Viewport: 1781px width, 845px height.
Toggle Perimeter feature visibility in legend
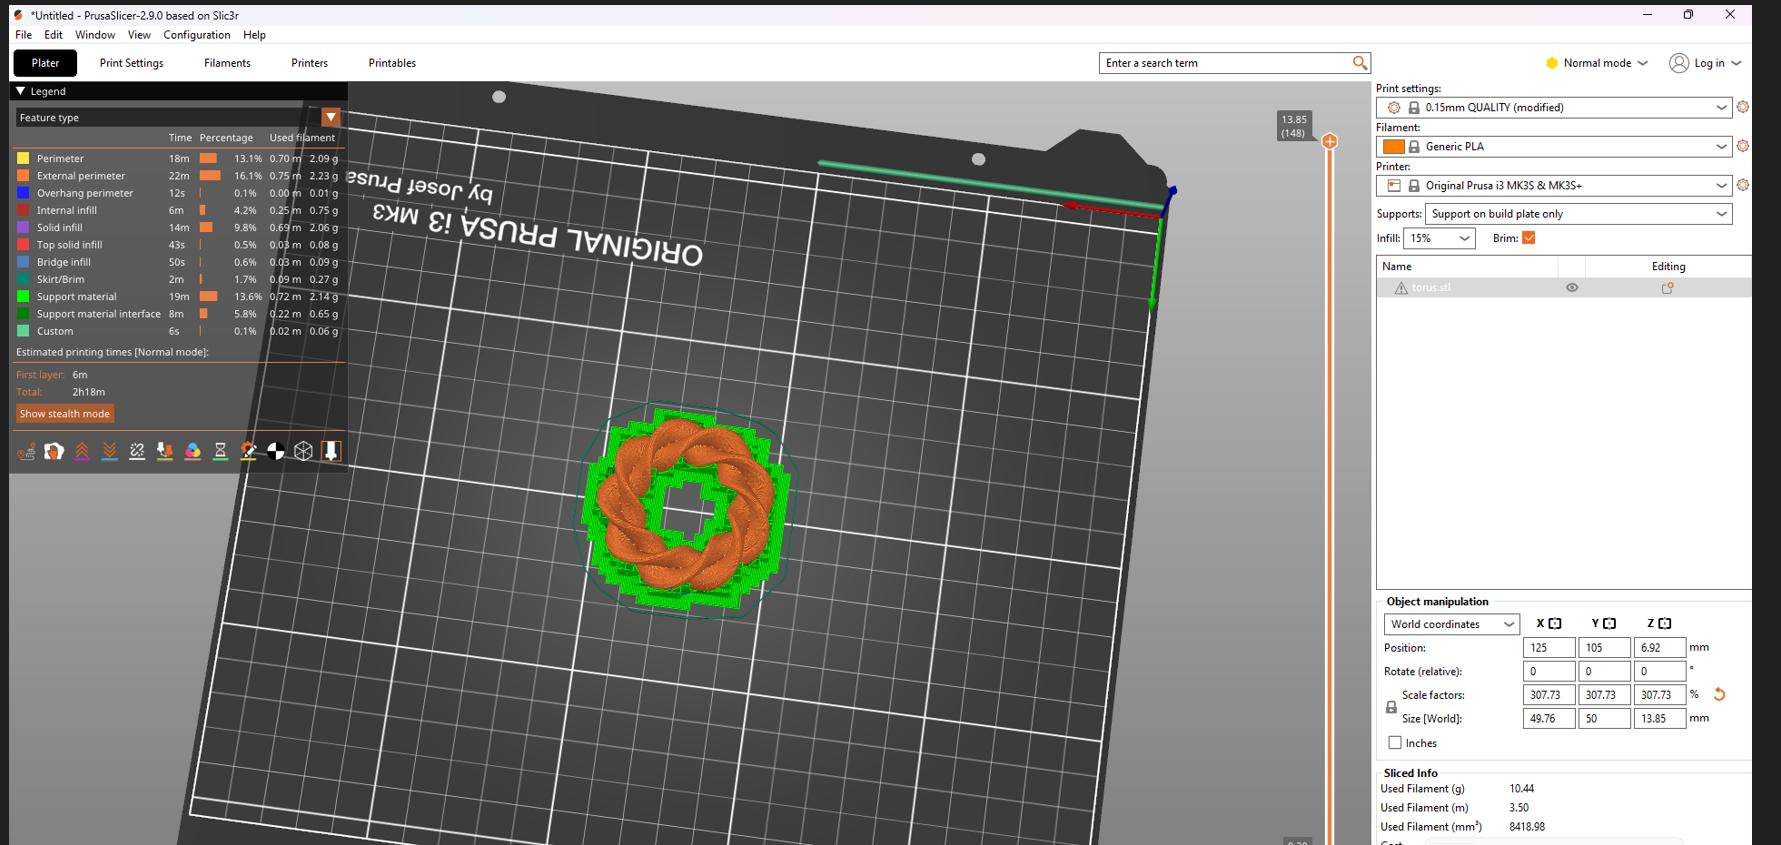tap(177, 158)
